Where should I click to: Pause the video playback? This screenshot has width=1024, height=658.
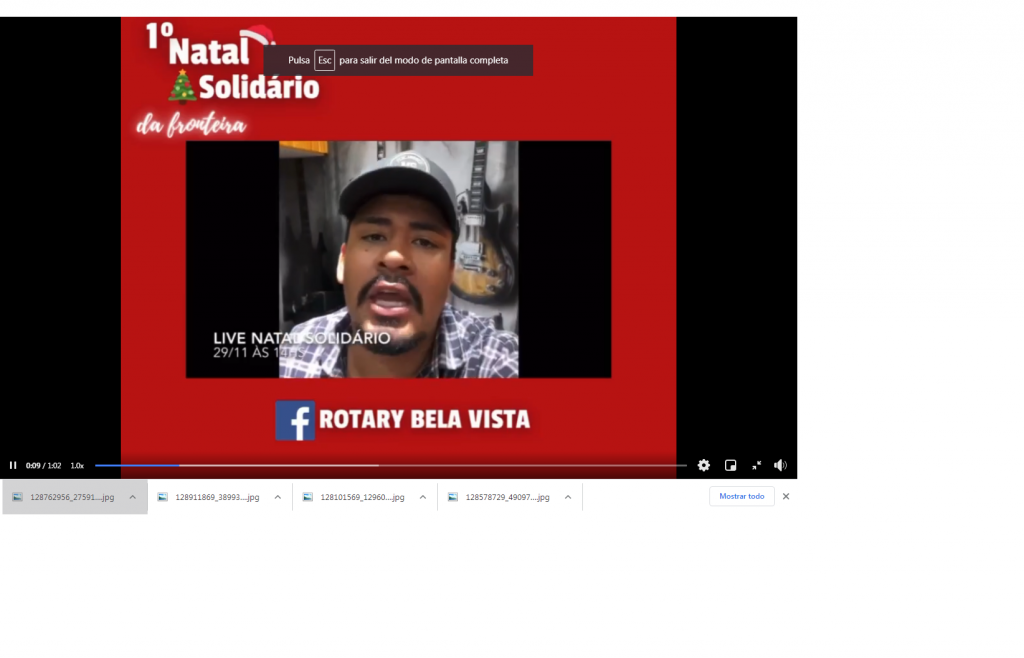pyautogui.click(x=13, y=465)
